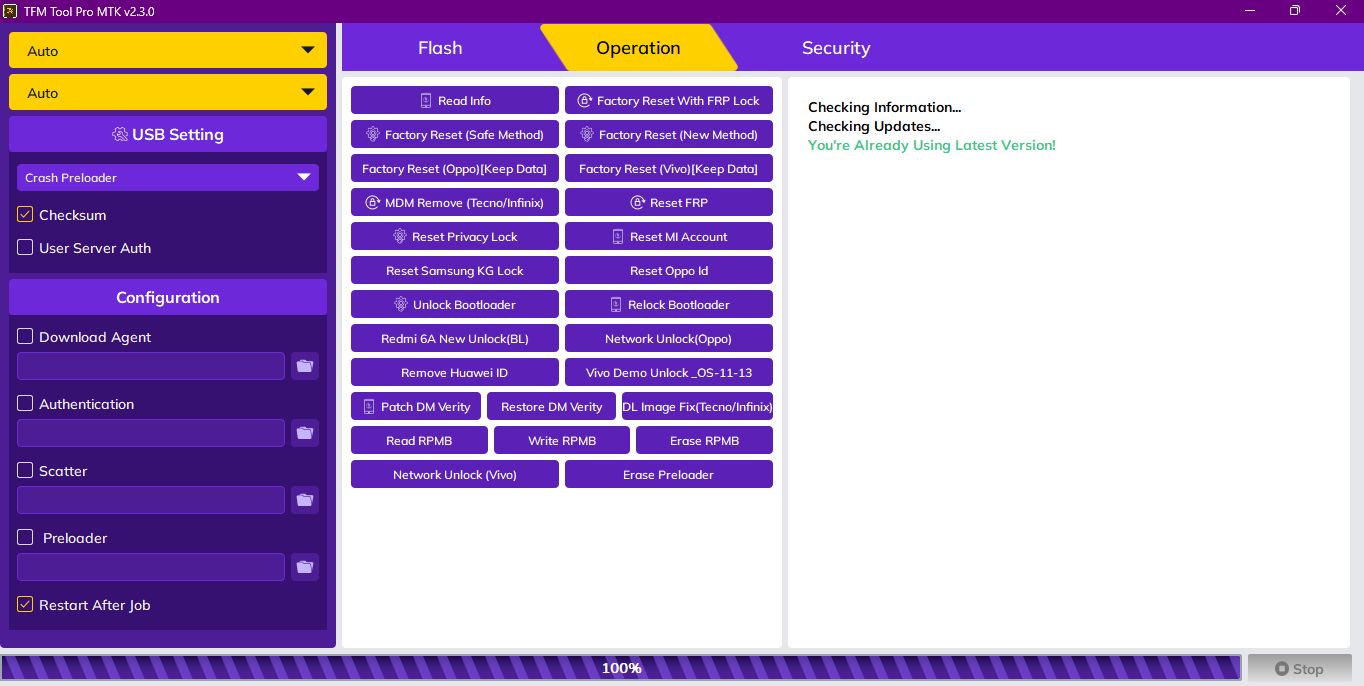Screen dimensions: 1364x686
Task: Click Restore DM Verity button
Action: 551,407
